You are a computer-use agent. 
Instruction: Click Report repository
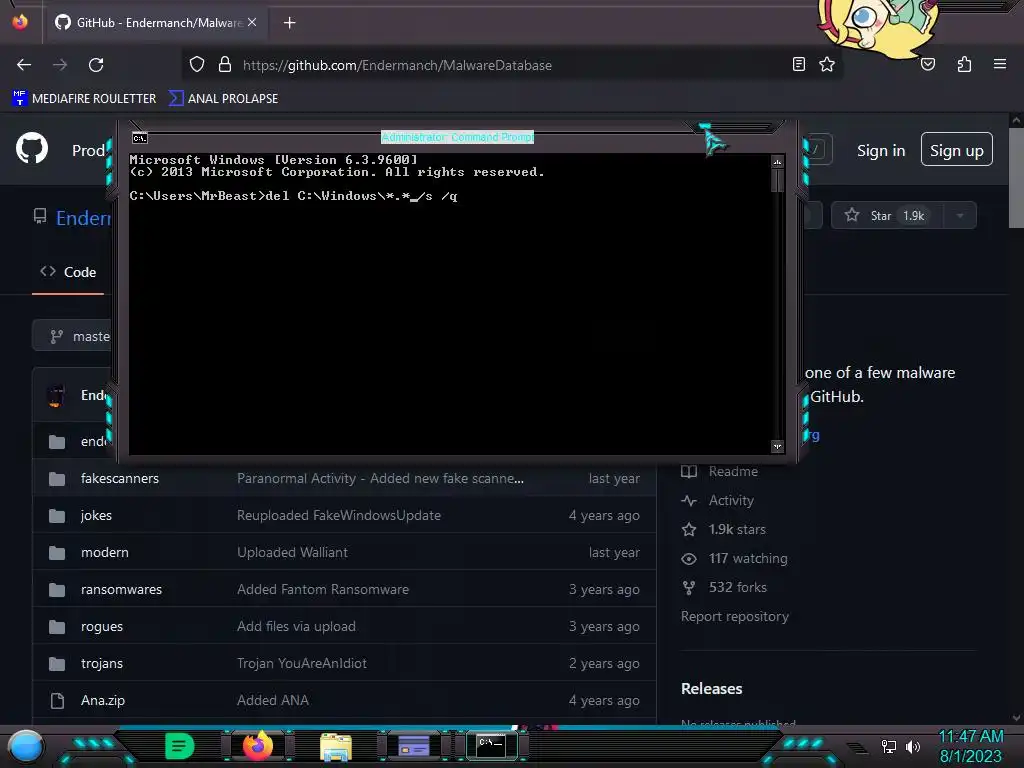[735, 616]
